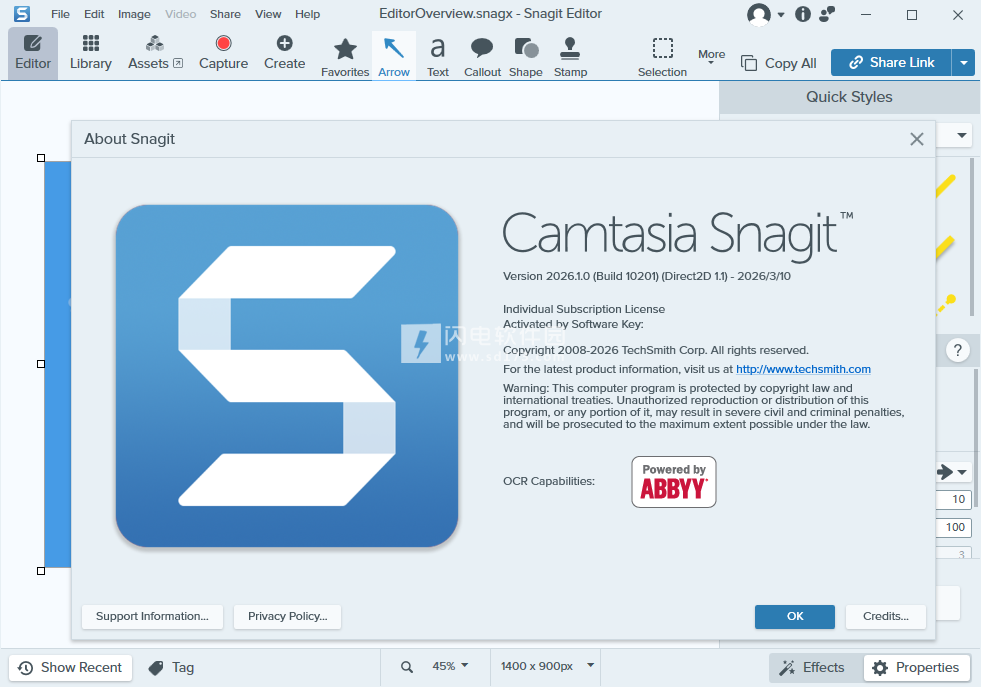Toggle the Show Recent tray
This screenshot has width=981, height=687.
[70, 667]
